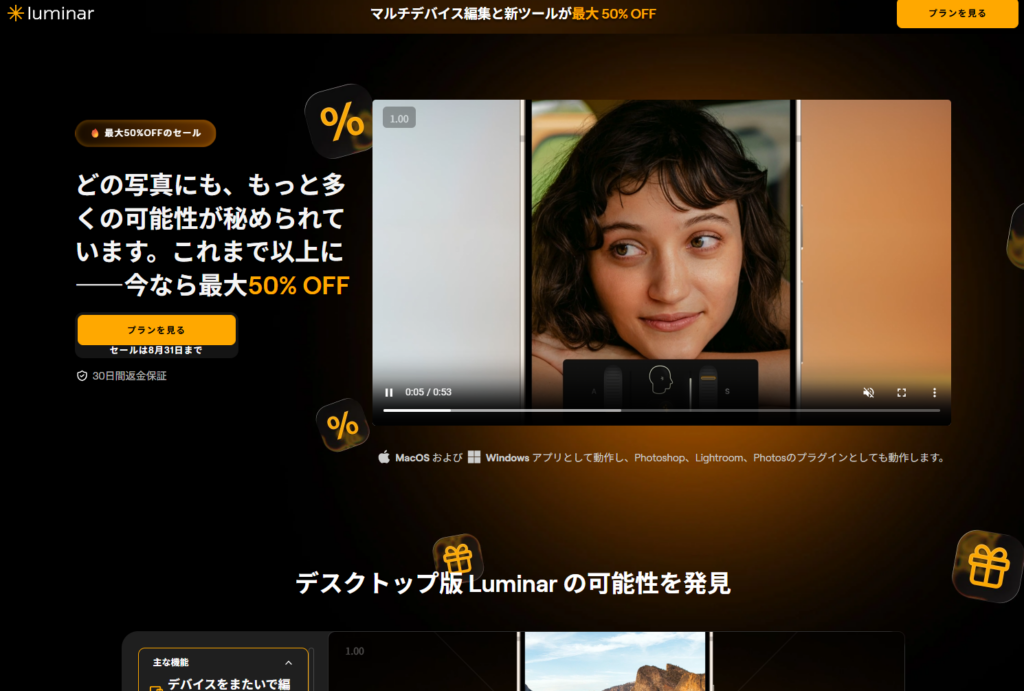Click the landscape preview thumbnail below heading
The width and height of the screenshot is (1024, 691).
tap(615, 661)
